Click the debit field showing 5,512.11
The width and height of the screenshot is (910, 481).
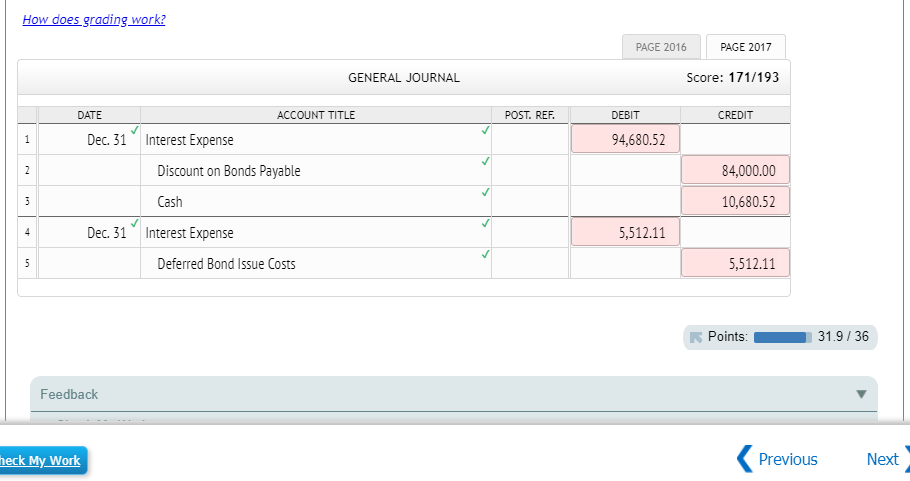click(625, 233)
